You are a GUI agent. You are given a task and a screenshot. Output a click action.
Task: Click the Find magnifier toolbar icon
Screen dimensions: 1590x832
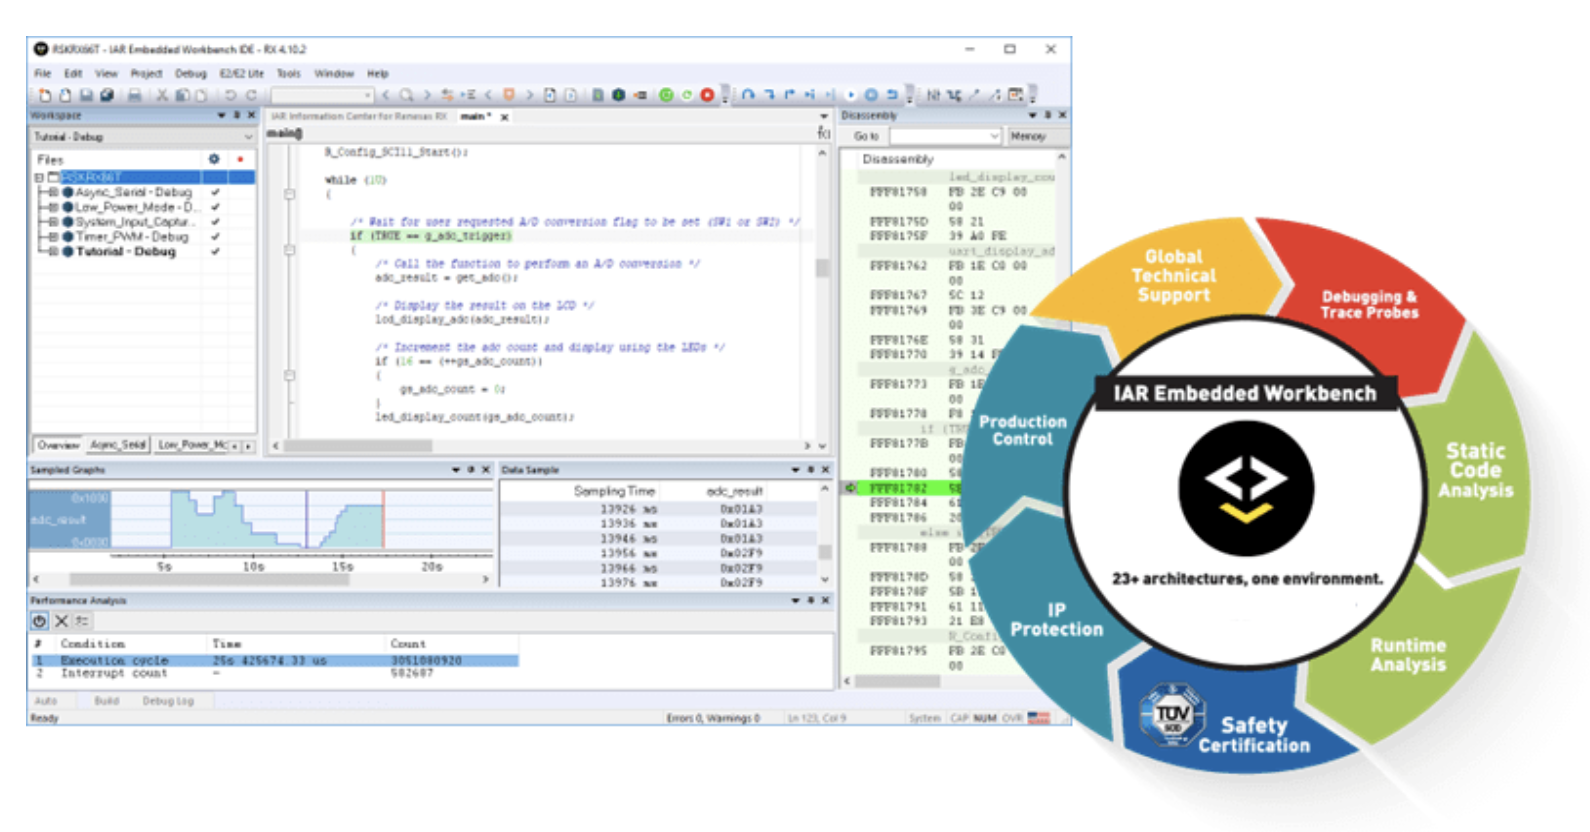406,95
